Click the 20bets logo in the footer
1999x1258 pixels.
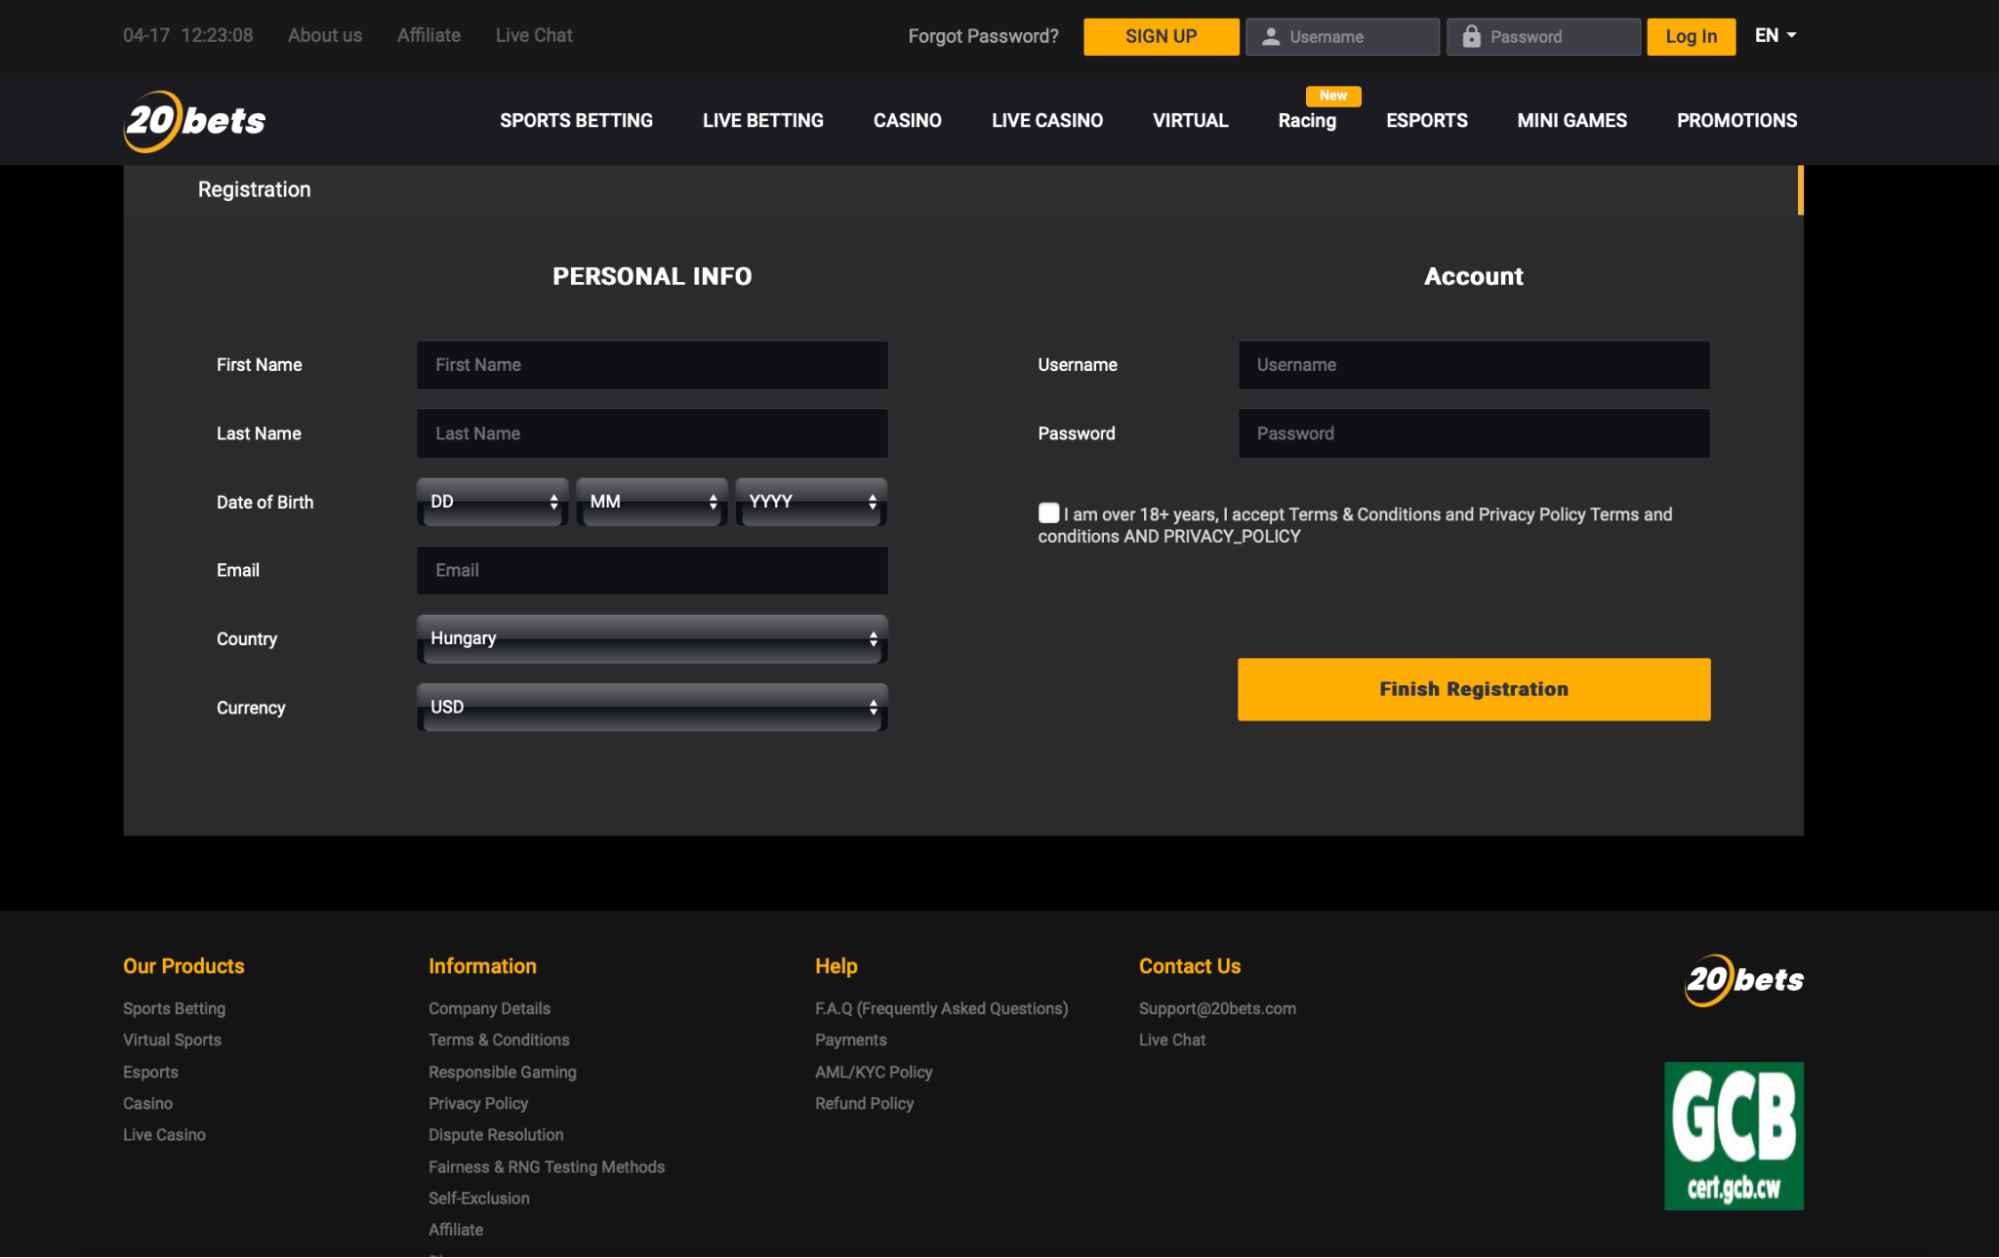click(1744, 980)
